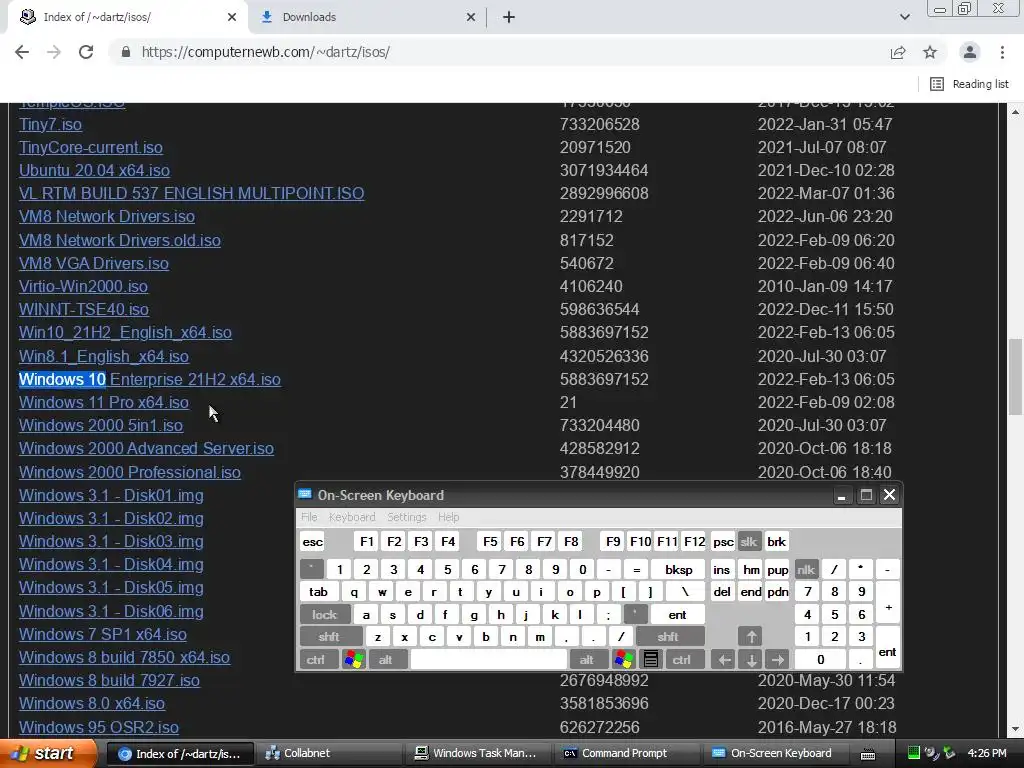Toggle the left ctrl key on keyboard
The image size is (1024, 768).
(x=317, y=660)
